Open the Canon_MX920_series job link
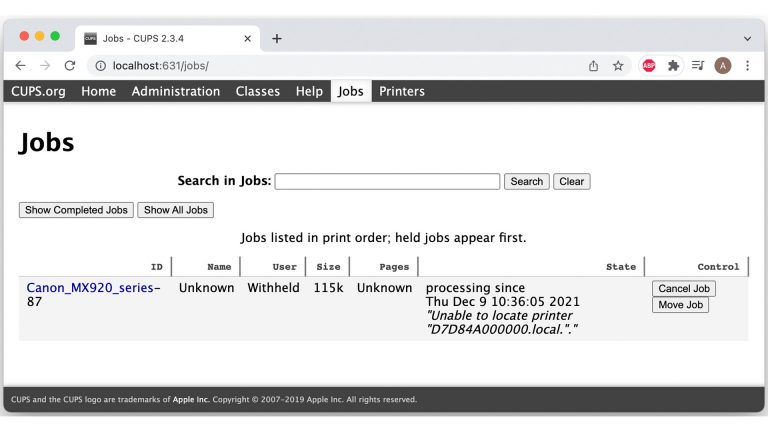Viewport: 768px width, 432px height. [90, 288]
